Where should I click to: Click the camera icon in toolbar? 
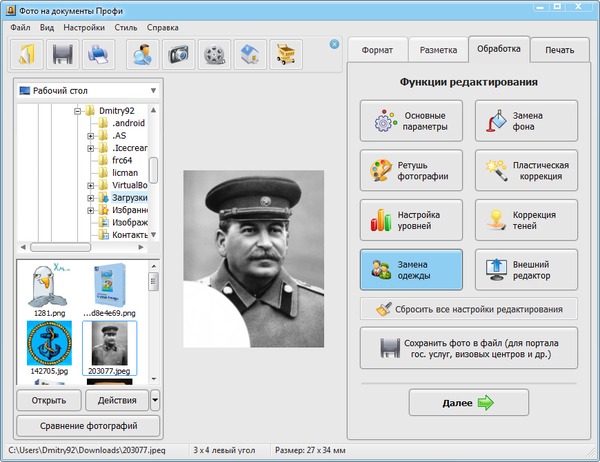pos(181,53)
